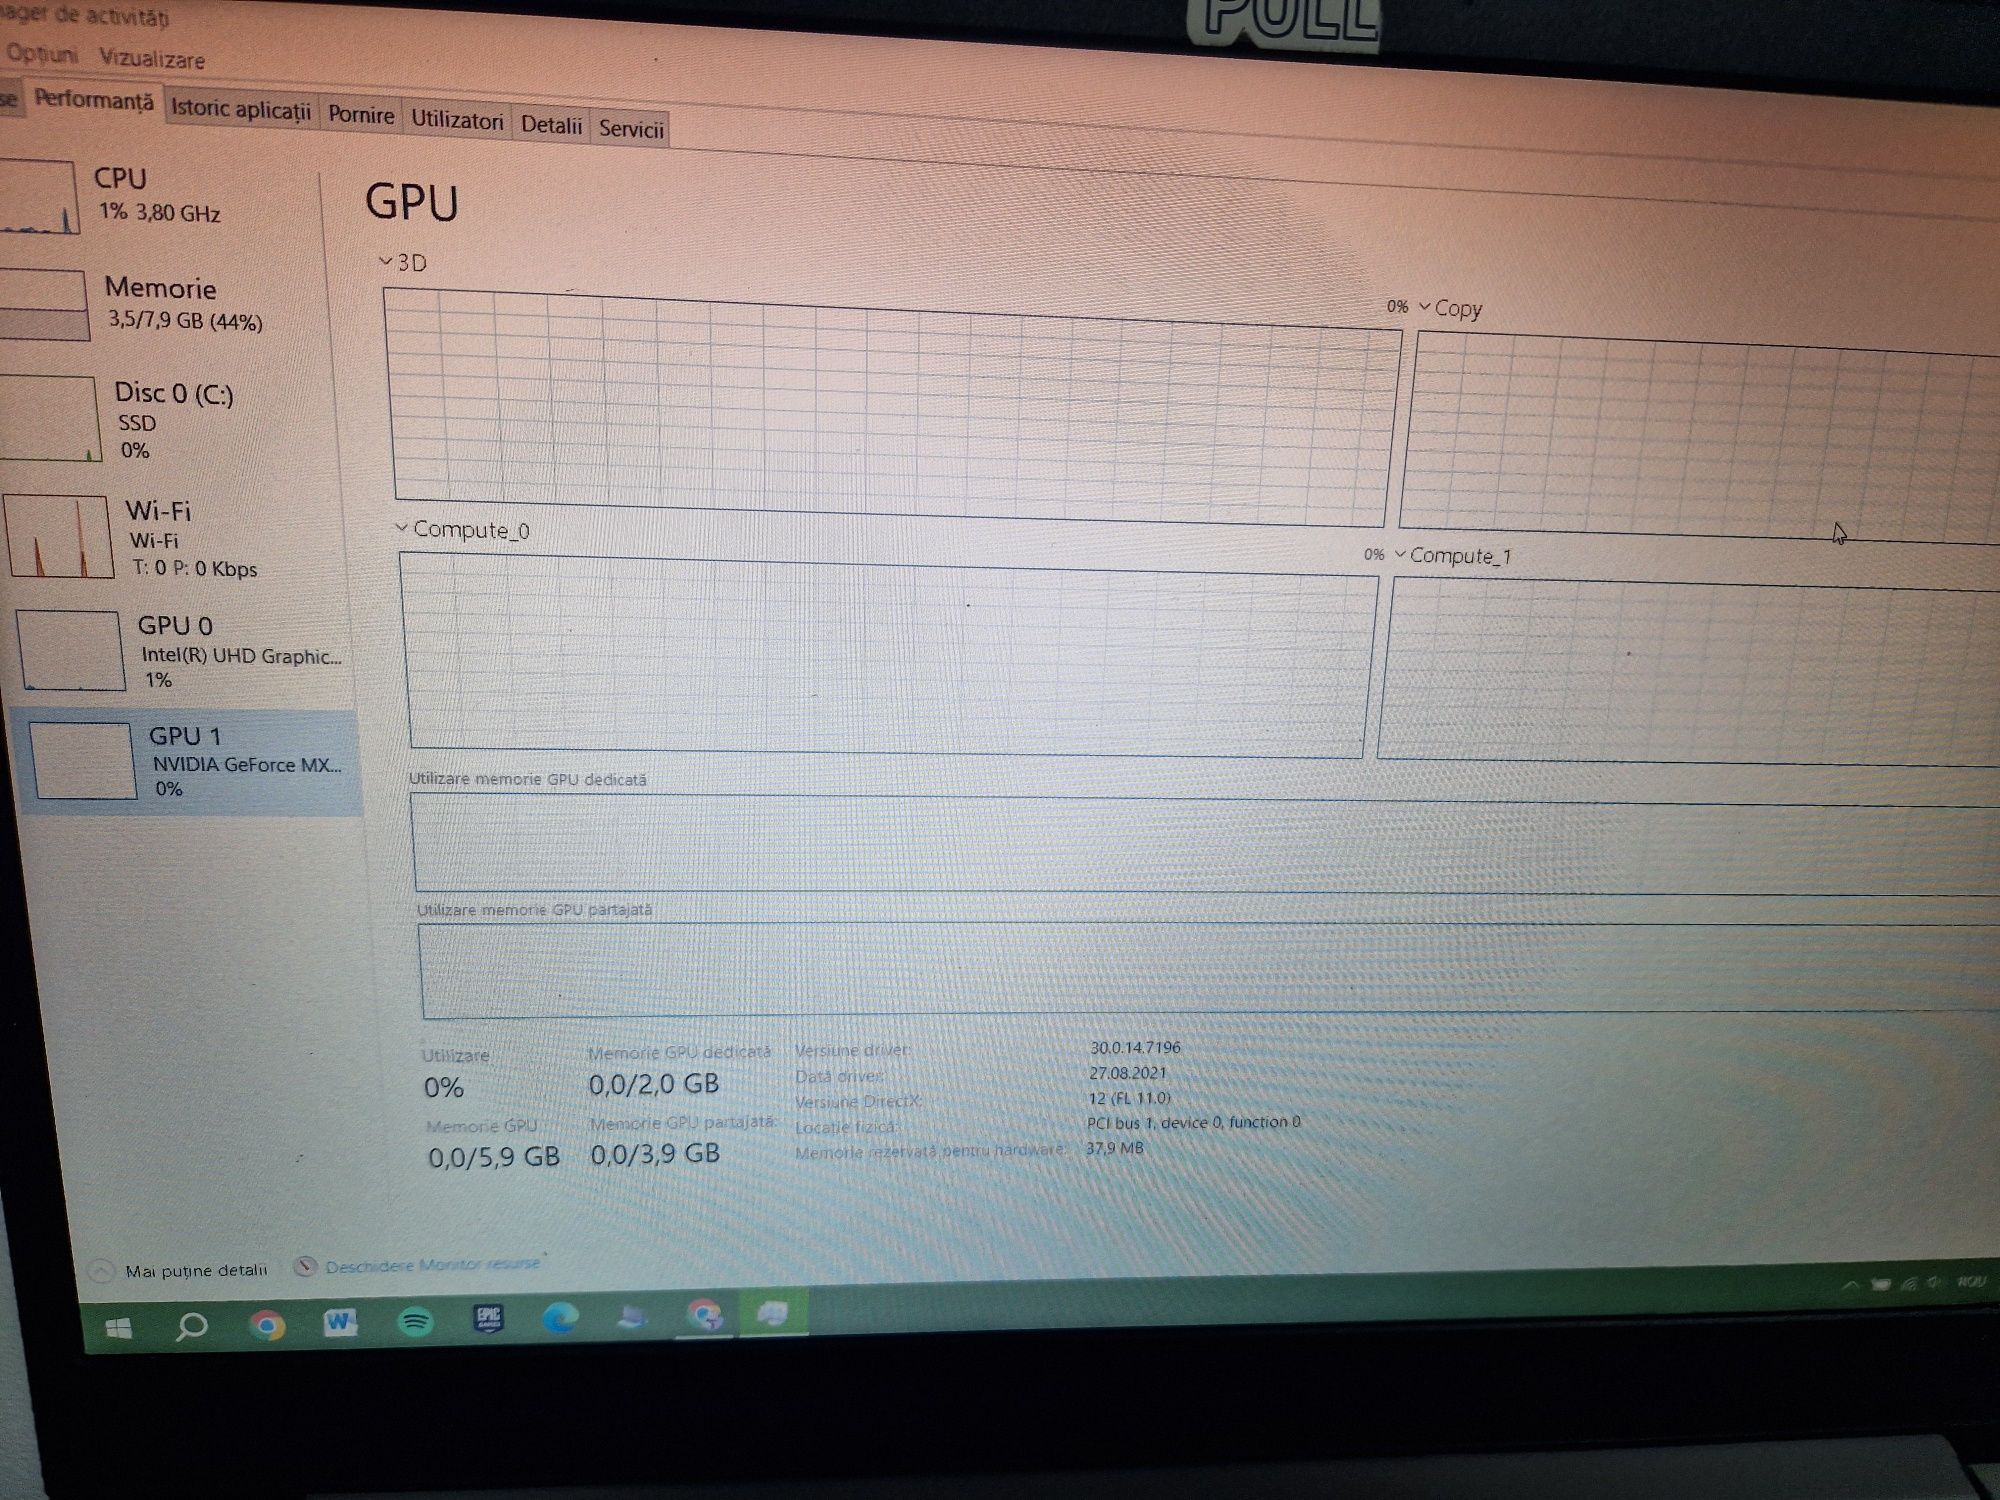Viewport: 2000px width, 1500px height.
Task: Click the shared GPU memory usage graph
Action: click(1210, 970)
